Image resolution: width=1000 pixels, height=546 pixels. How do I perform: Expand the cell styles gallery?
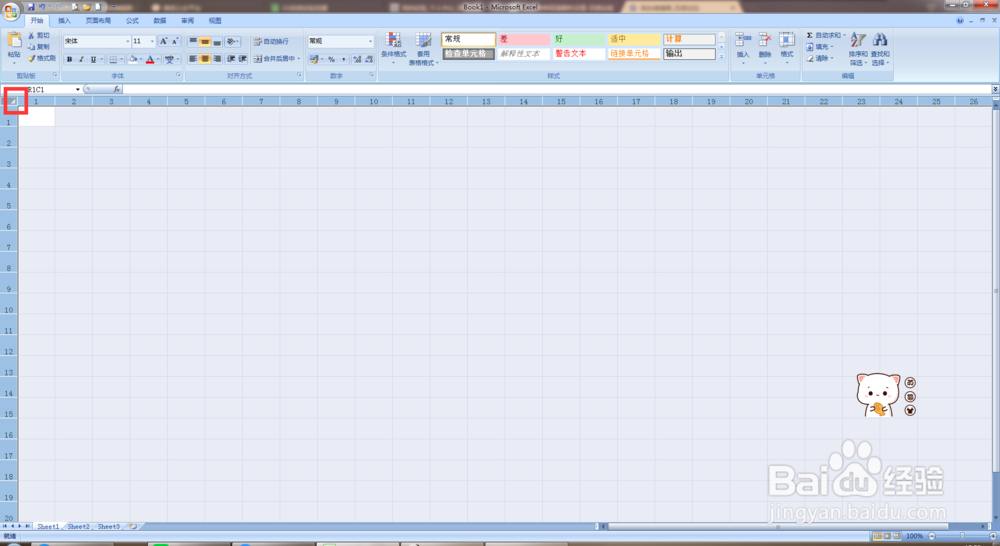(x=722, y=57)
